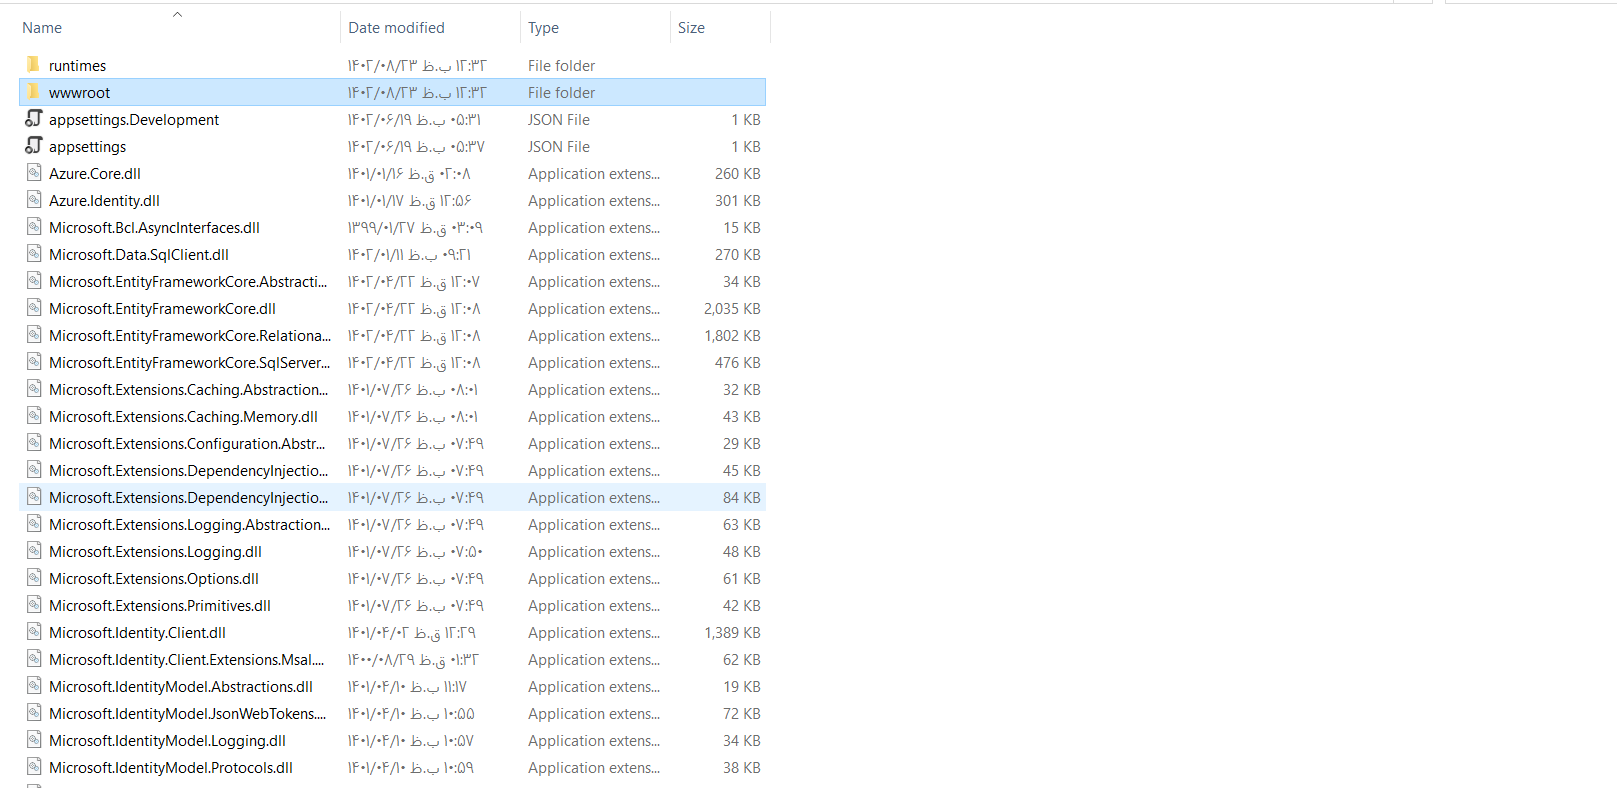Screen dimensions: 1617x788
Task: Select the Azure.Identity.dll file name
Action: tap(104, 201)
